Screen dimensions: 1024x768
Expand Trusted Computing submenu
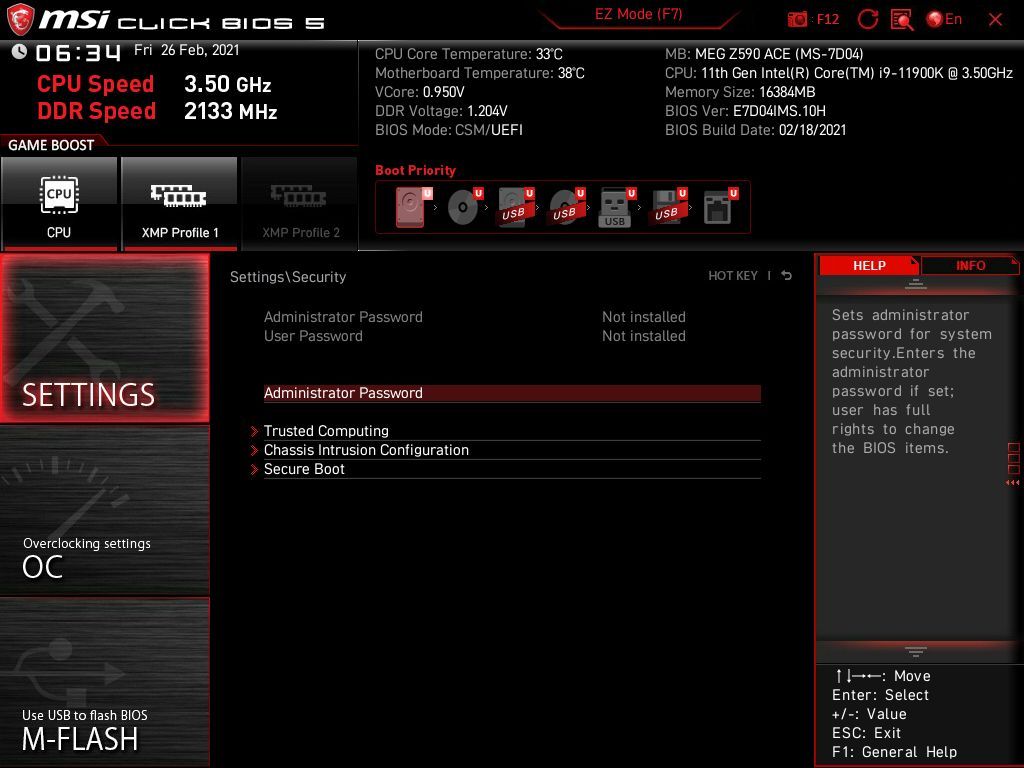click(512, 431)
